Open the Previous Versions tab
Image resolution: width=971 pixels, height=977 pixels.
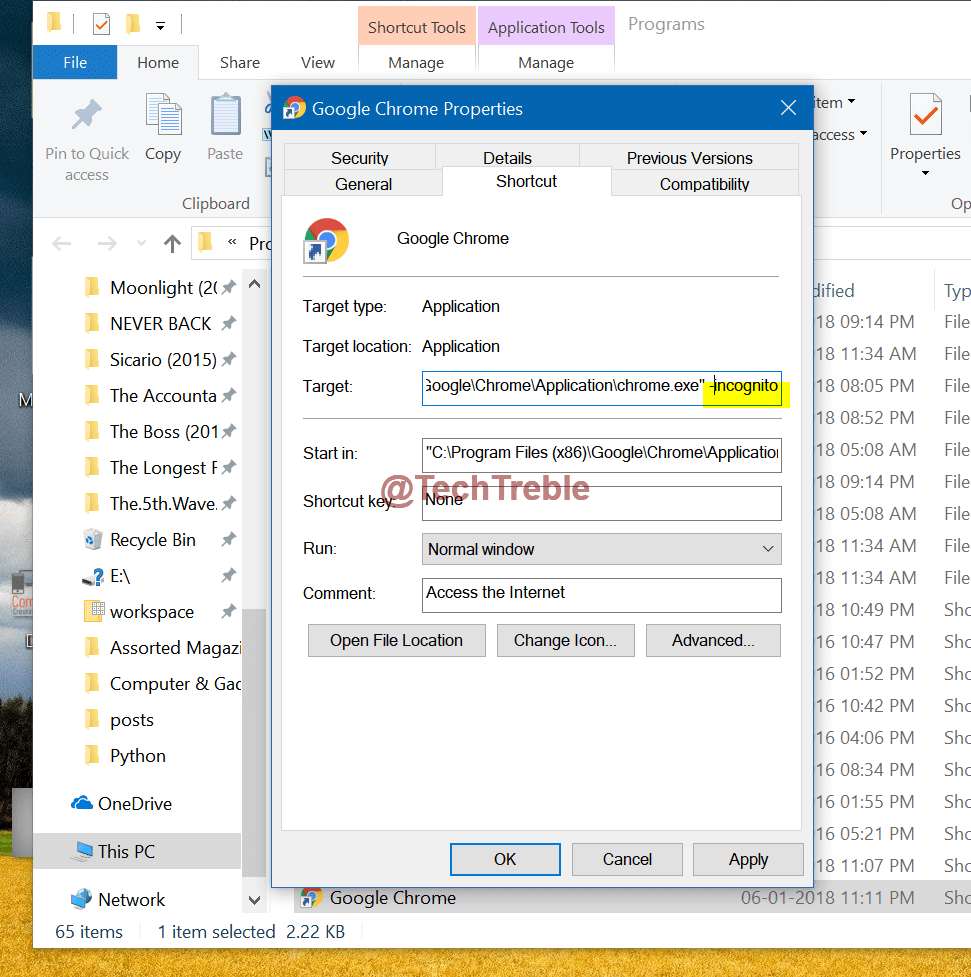point(689,158)
